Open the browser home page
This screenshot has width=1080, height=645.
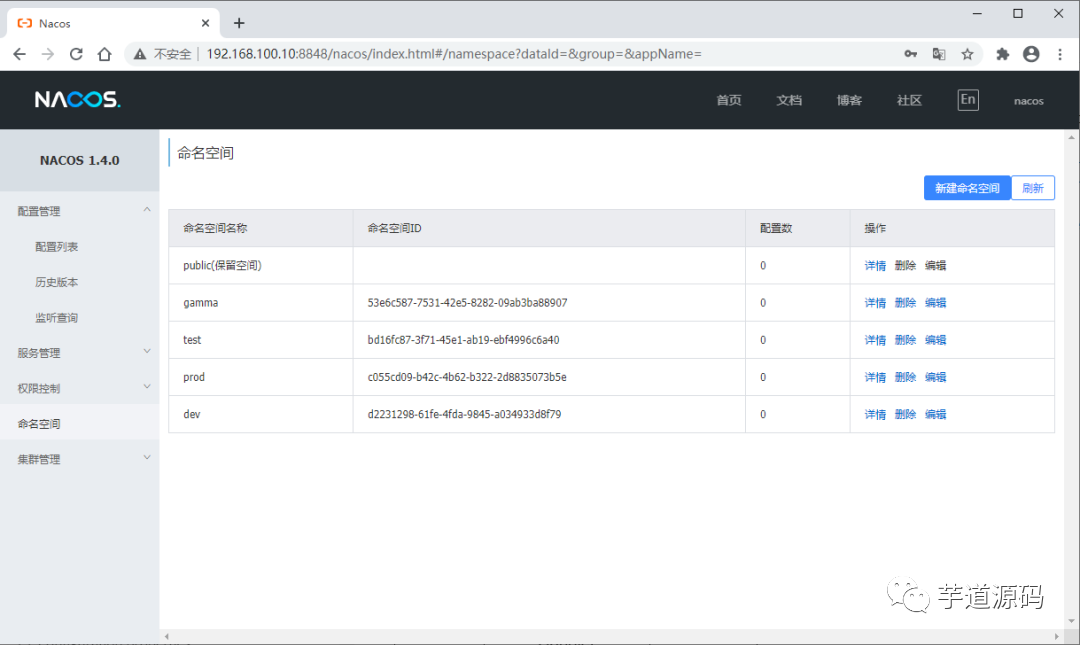pos(104,54)
